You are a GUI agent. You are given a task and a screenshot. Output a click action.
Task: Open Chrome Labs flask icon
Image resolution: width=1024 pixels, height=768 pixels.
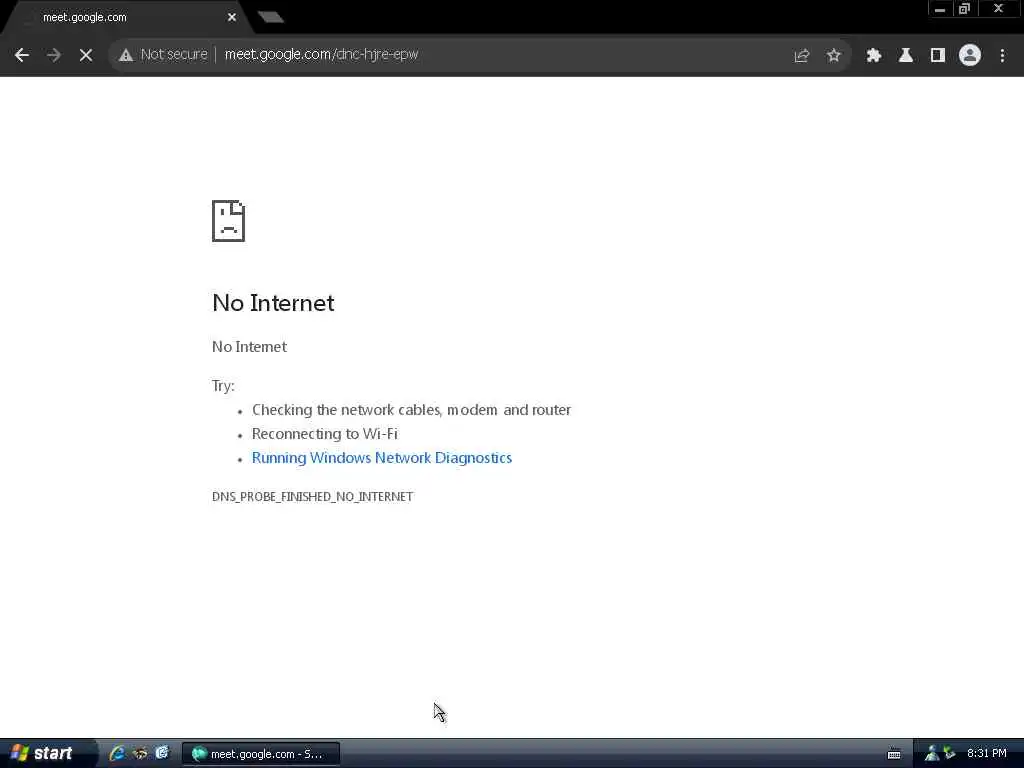pos(906,56)
